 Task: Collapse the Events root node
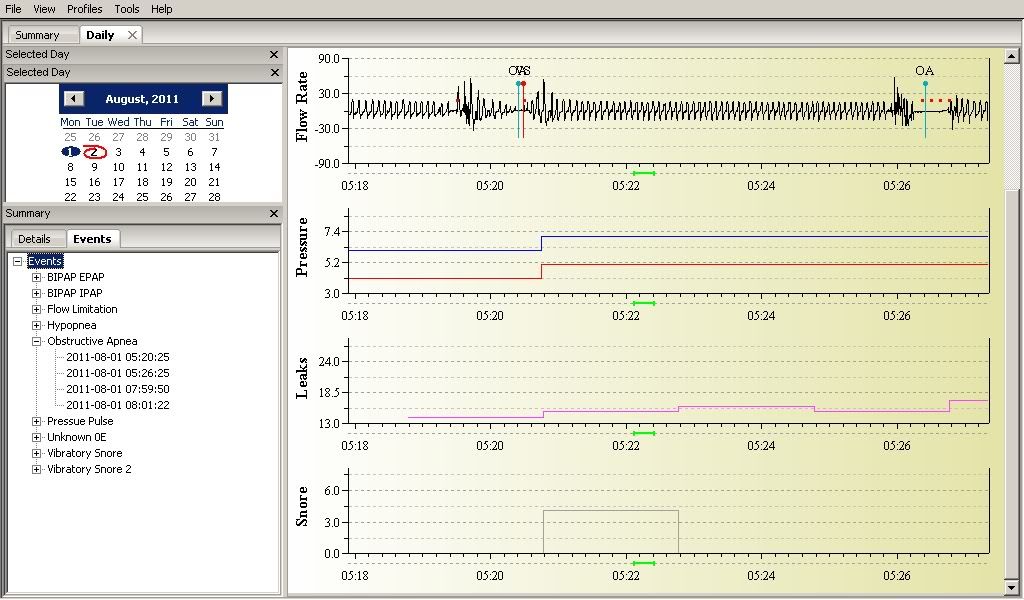18,261
